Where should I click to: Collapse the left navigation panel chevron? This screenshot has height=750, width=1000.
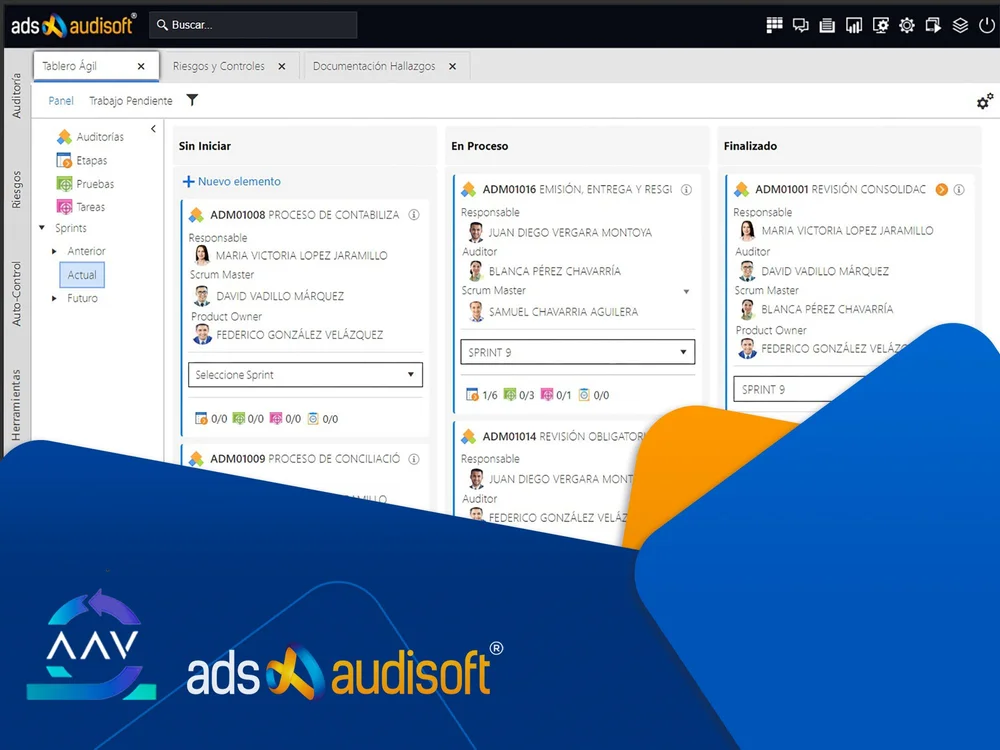pyautogui.click(x=153, y=129)
